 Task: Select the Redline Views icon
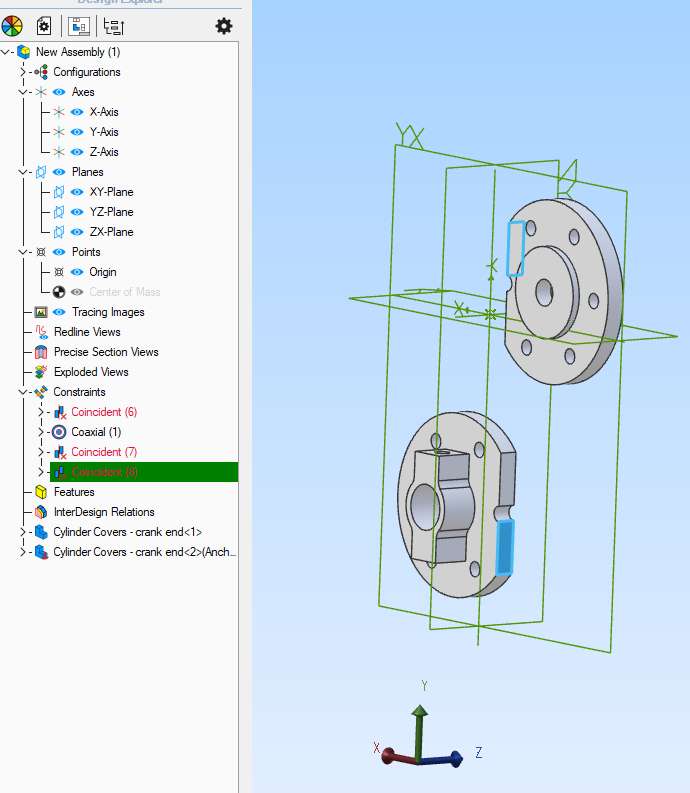point(41,332)
